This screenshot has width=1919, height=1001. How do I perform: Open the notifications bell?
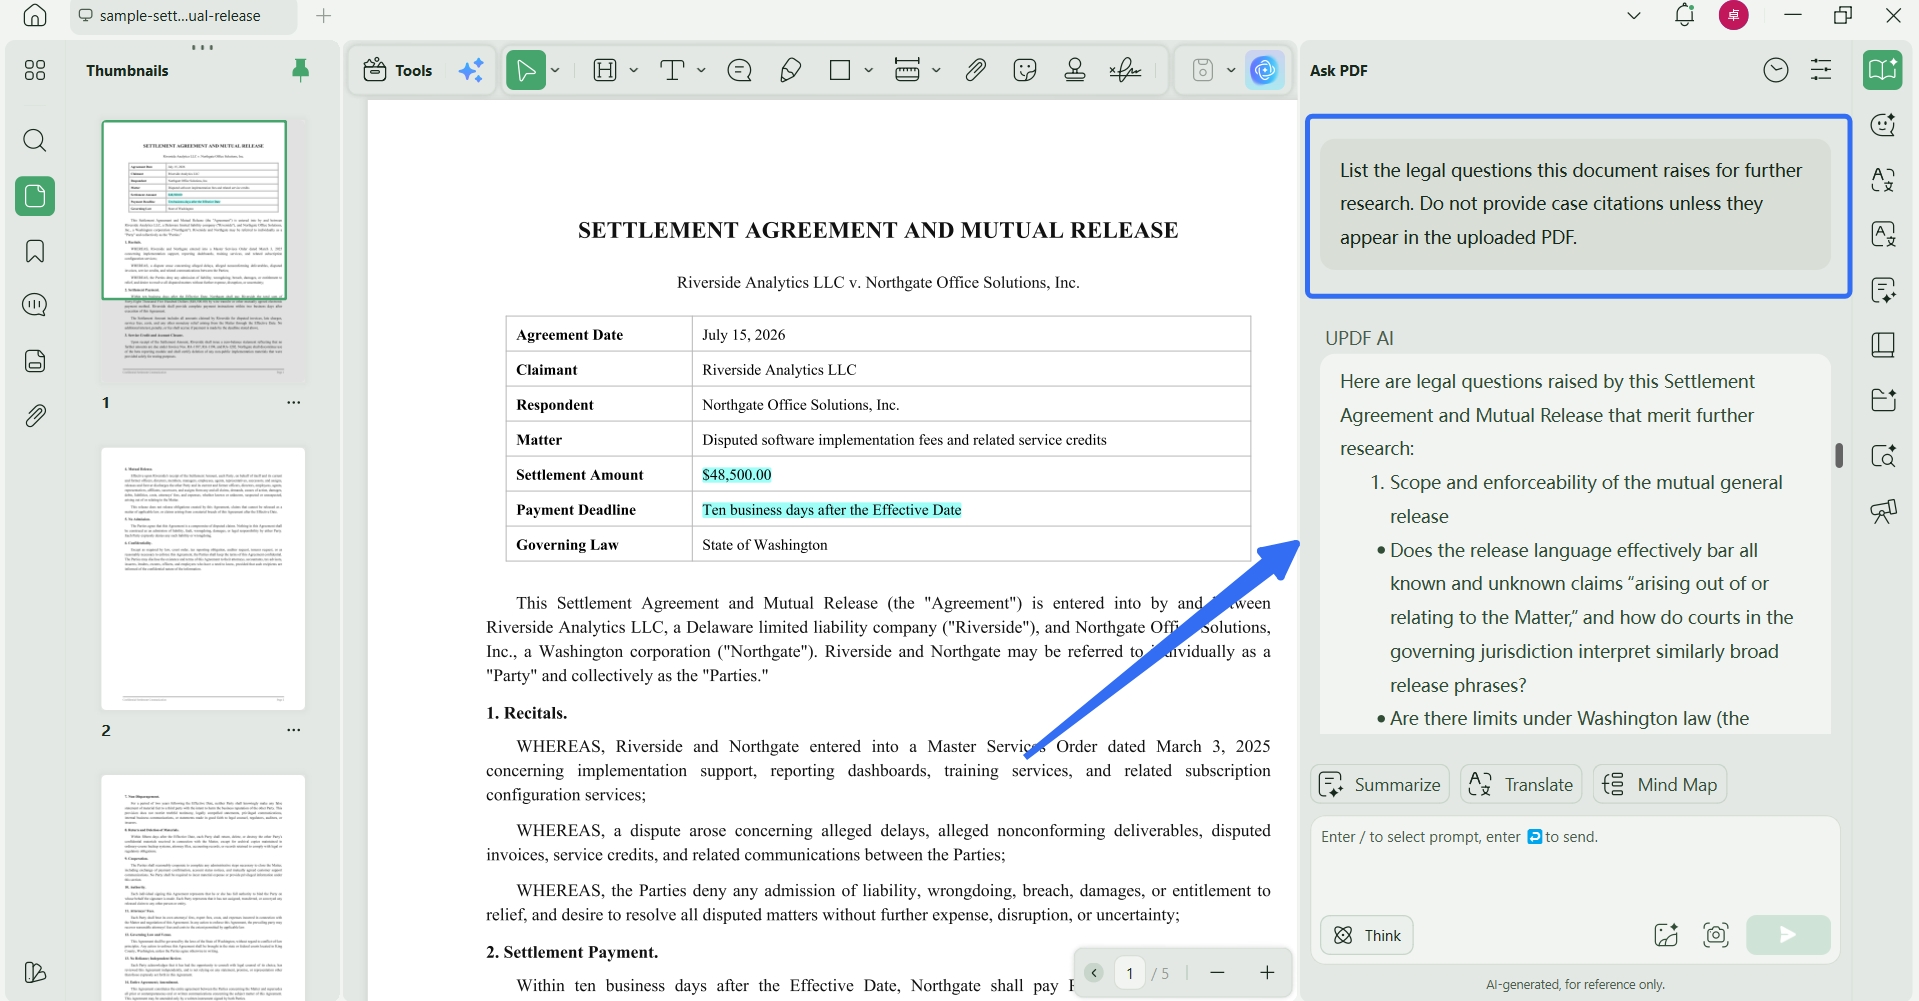[1685, 15]
